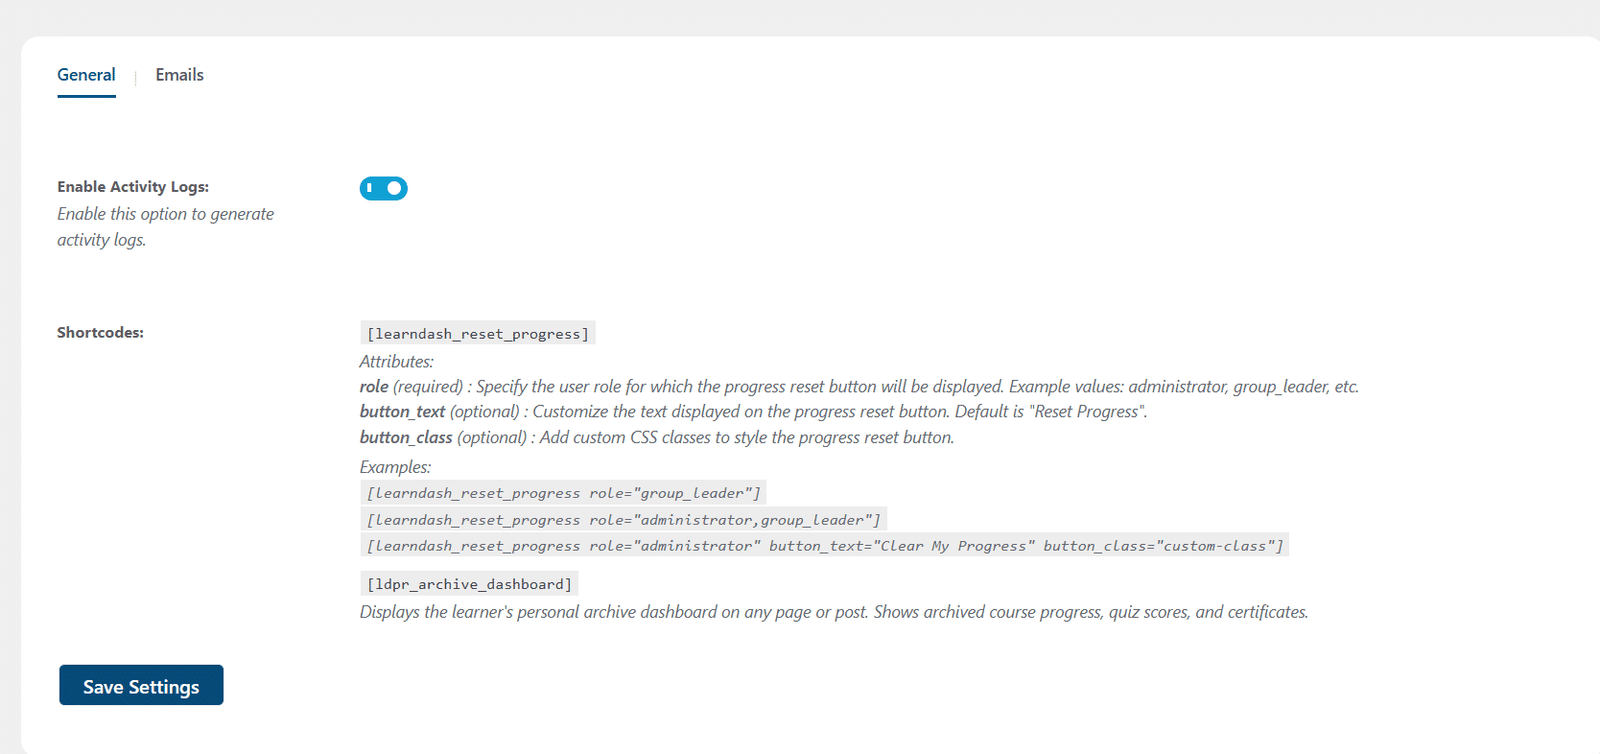Image resolution: width=1600 pixels, height=754 pixels.
Task: Click the 'Attributes:' heading text
Action: tap(397, 362)
